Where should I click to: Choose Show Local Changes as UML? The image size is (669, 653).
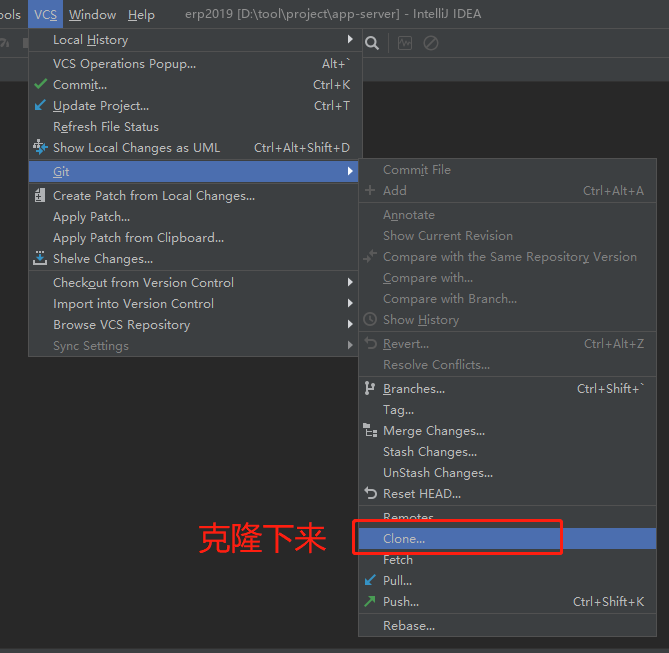[x=195, y=147]
